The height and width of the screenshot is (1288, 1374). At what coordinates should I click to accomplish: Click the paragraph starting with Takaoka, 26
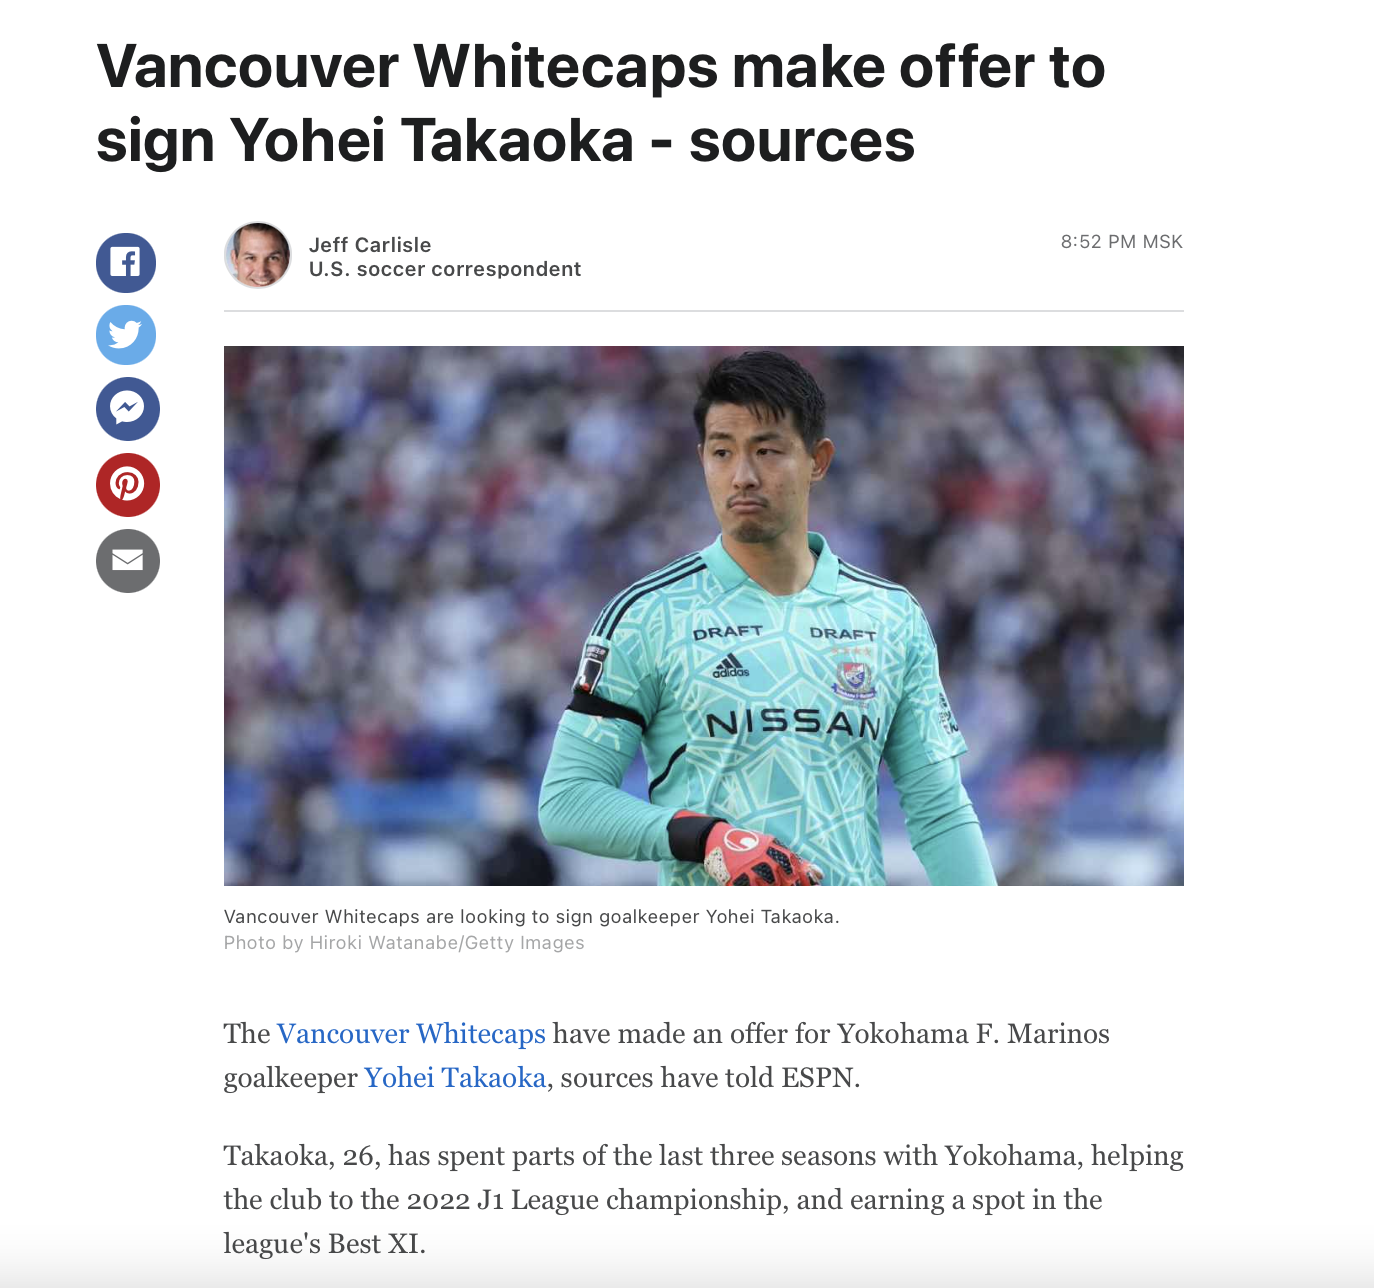tap(703, 1199)
